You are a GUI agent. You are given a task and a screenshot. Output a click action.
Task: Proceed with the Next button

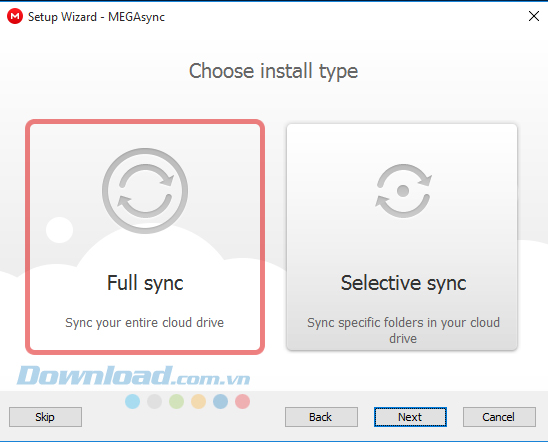point(410,417)
